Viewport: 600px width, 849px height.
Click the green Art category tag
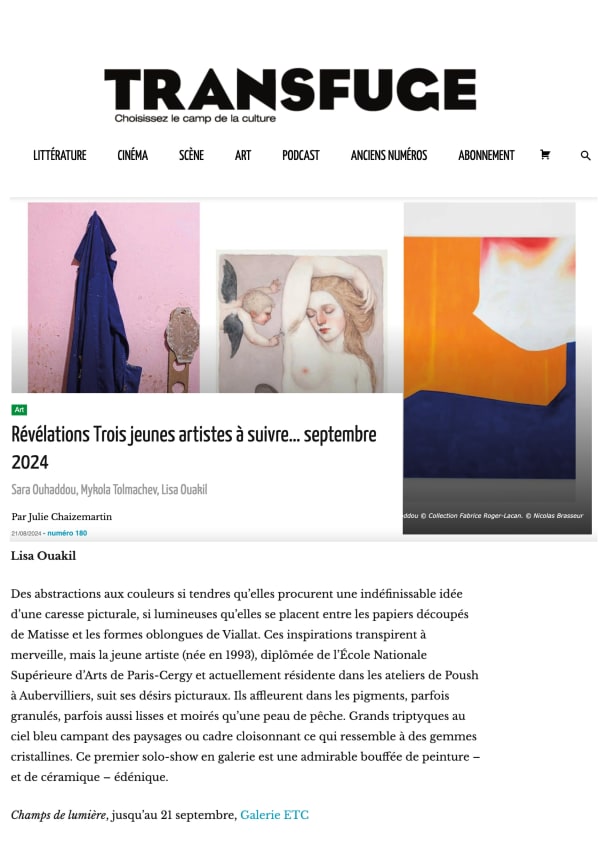[x=19, y=410]
